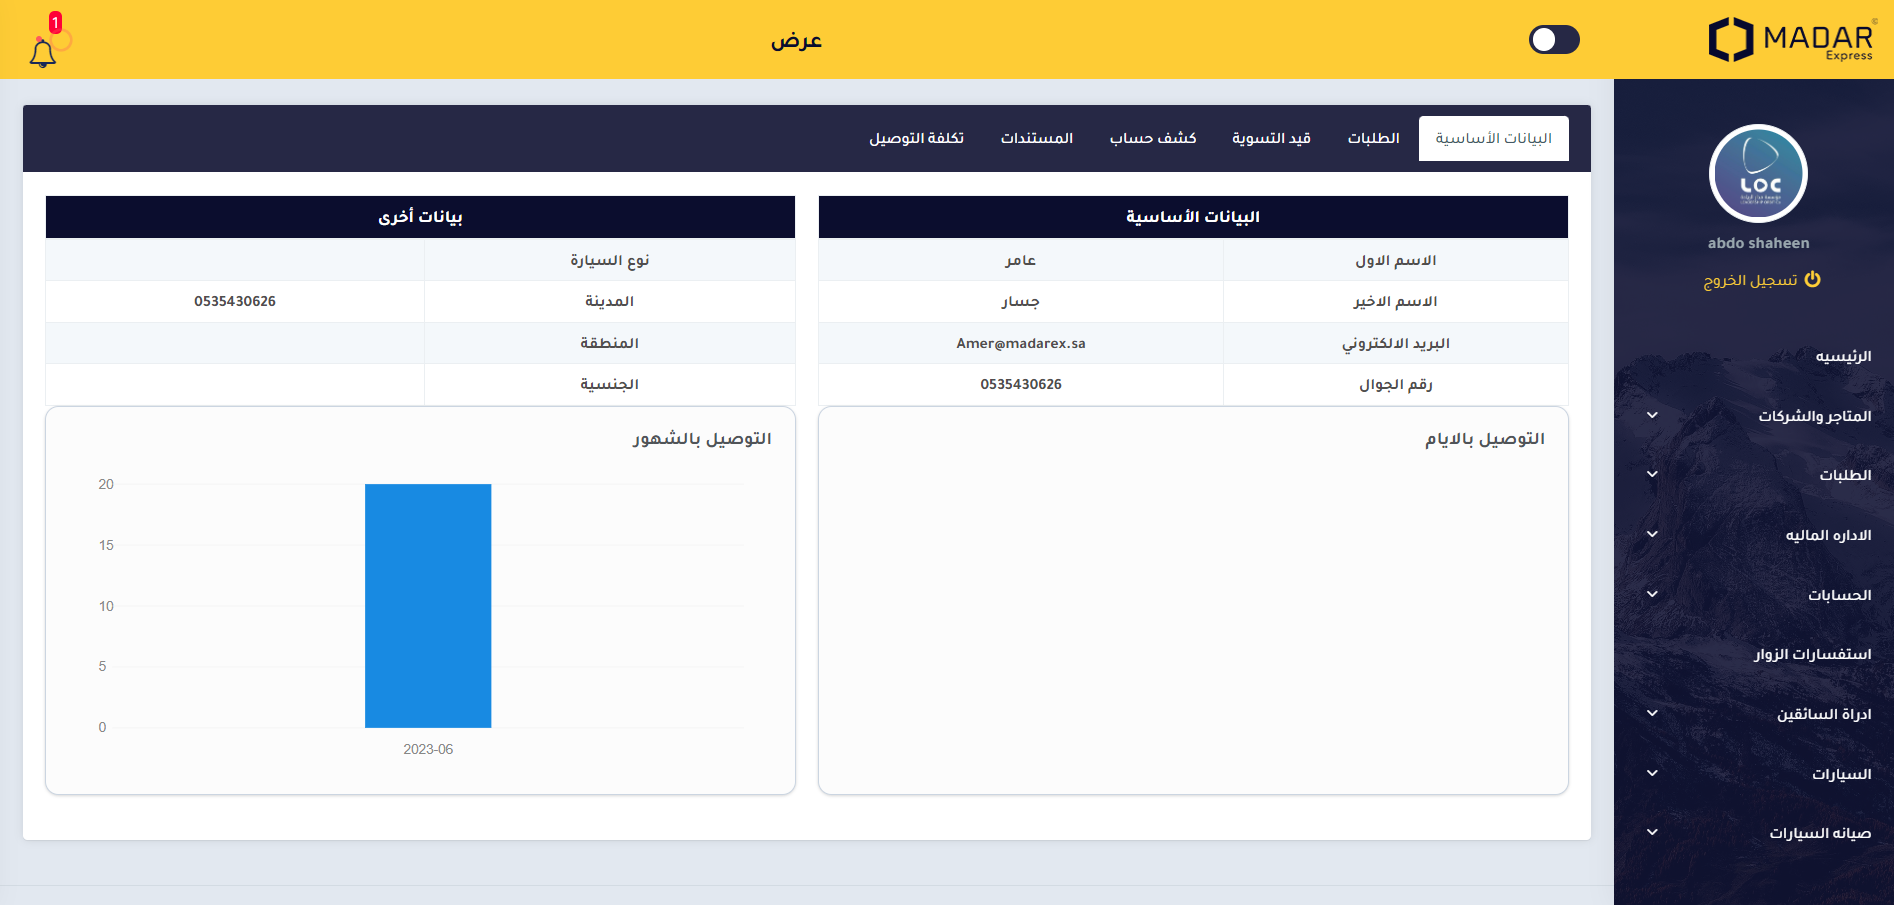The width and height of the screenshot is (1894, 905).
Task: Expand the الحسابات sidebar chevron
Action: [x=1652, y=594]
